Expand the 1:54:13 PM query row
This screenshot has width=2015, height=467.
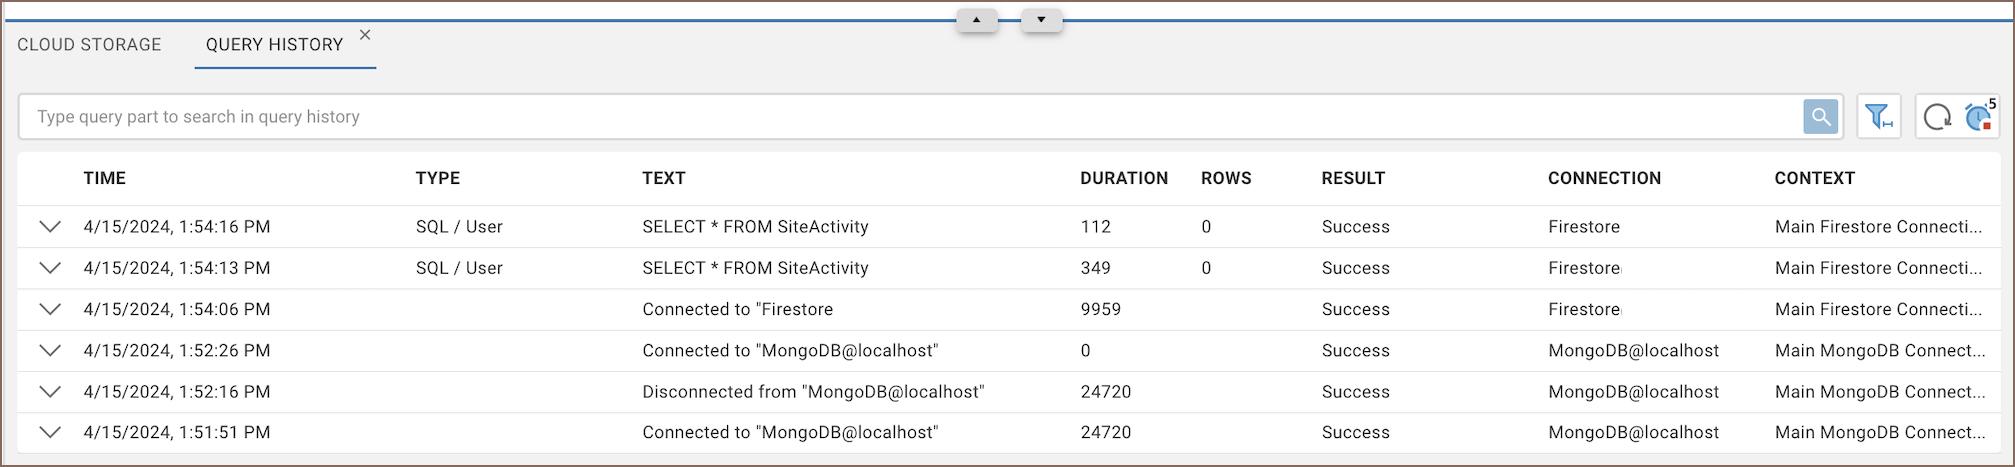click(50, 268)
